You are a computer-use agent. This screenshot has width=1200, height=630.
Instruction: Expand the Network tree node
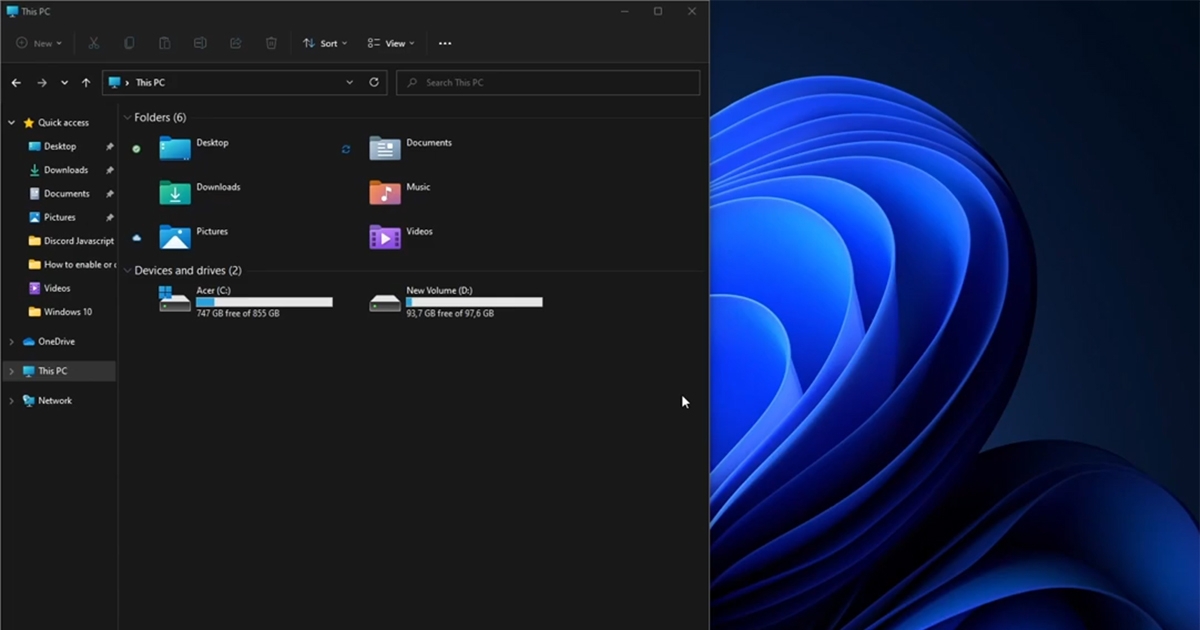(12, 401)
